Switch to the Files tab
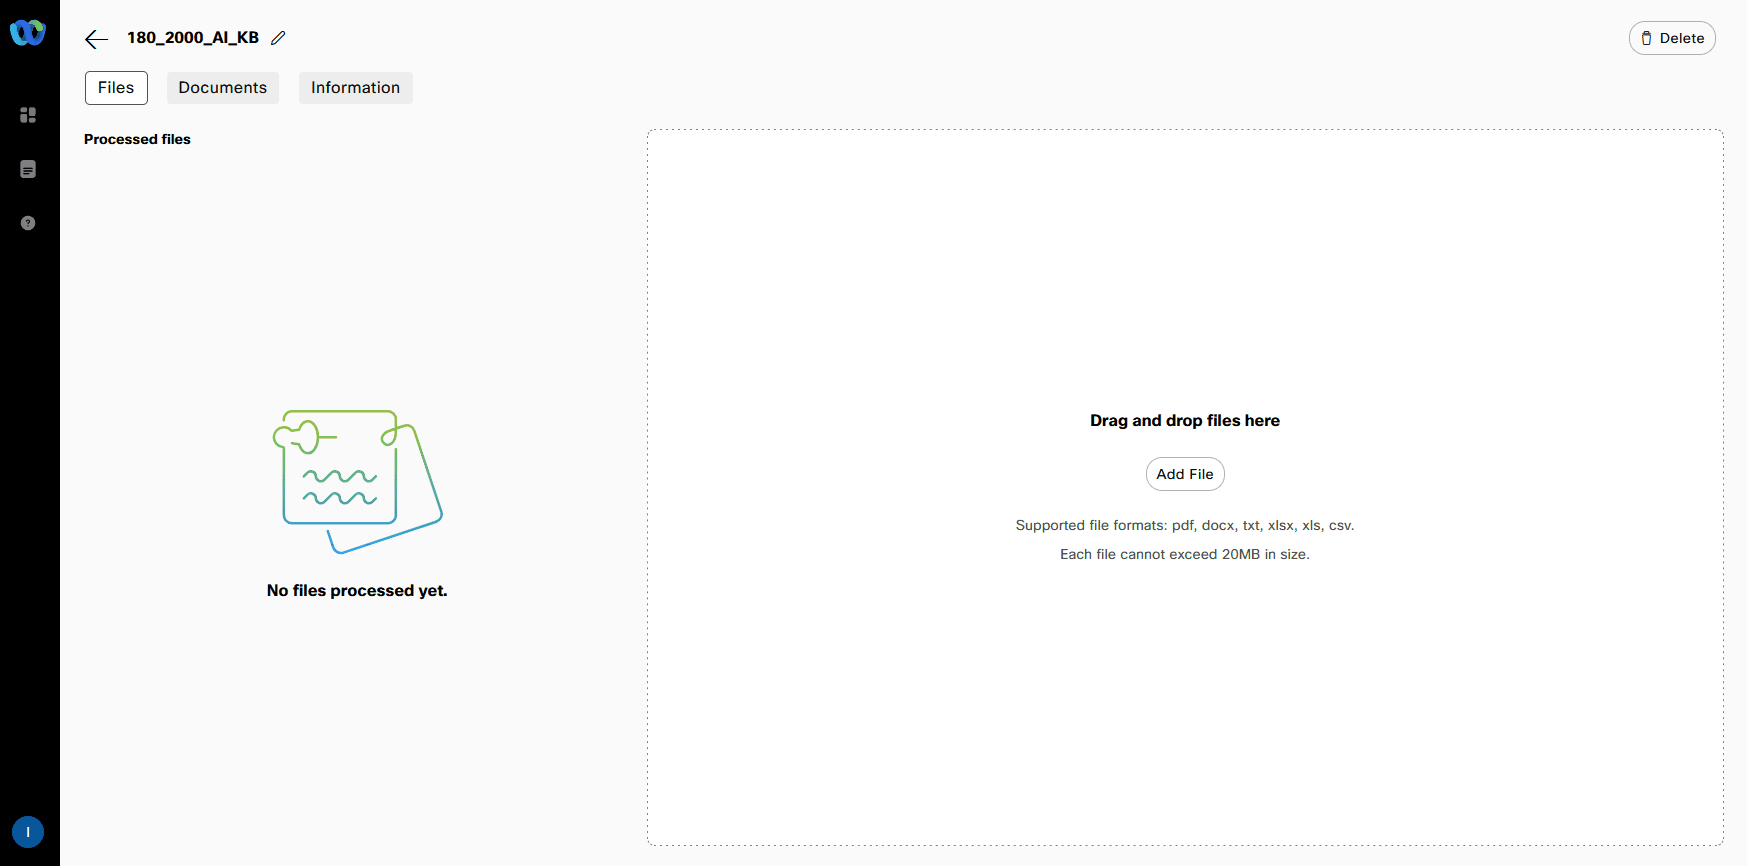The image size is (1747, 866). tap(116, 88)
